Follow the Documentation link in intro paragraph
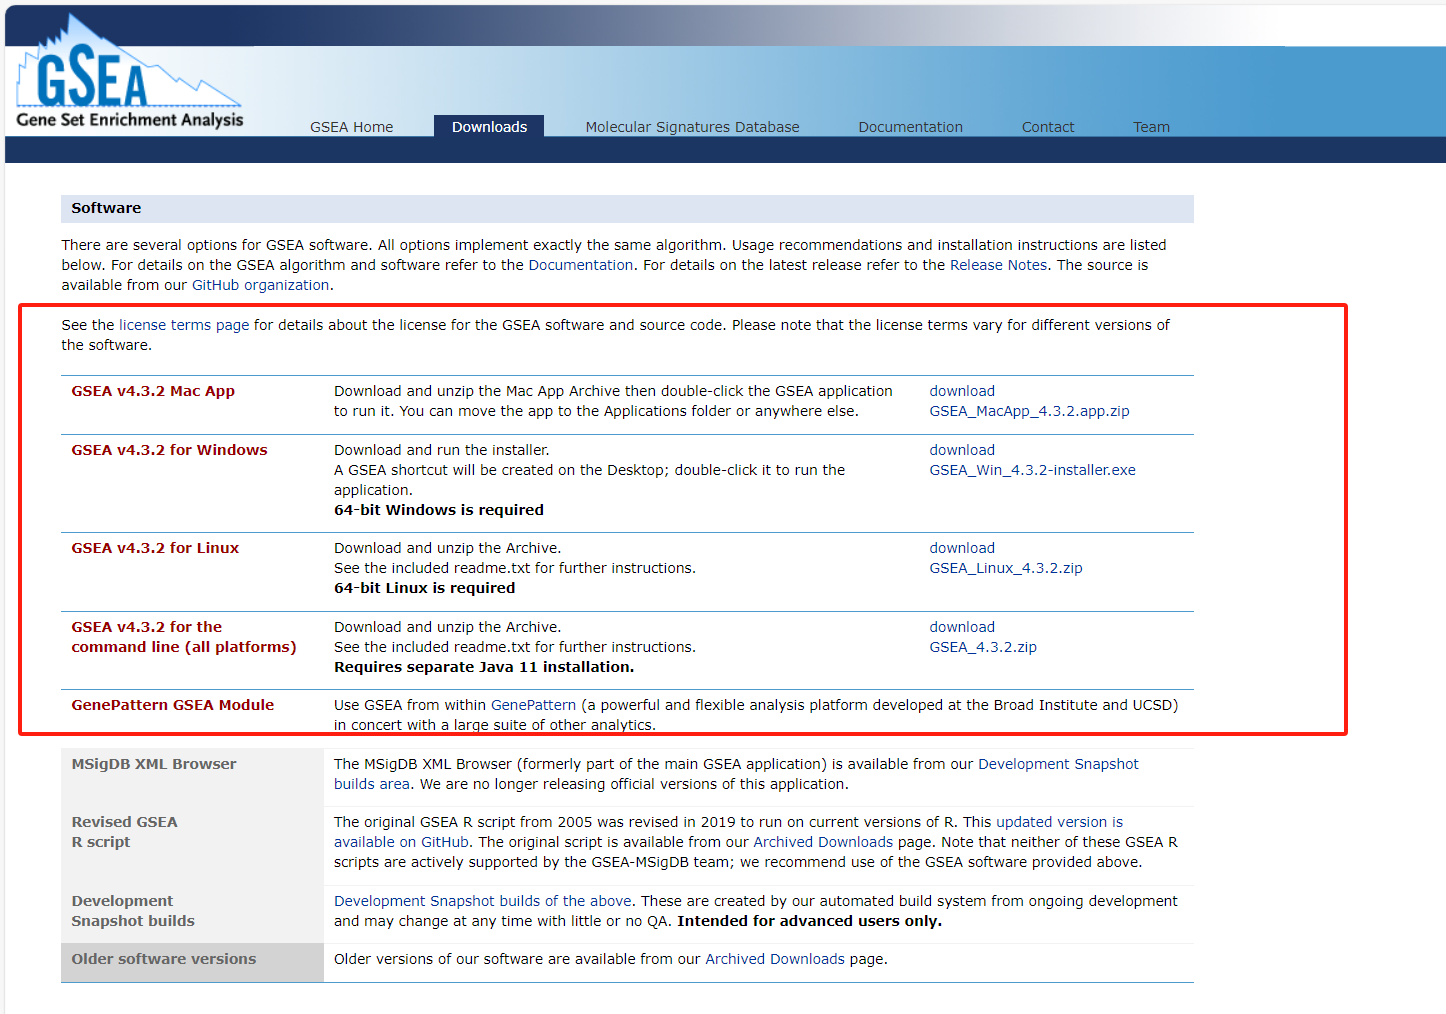The image size is (1446, 1014). click(581, 265)
